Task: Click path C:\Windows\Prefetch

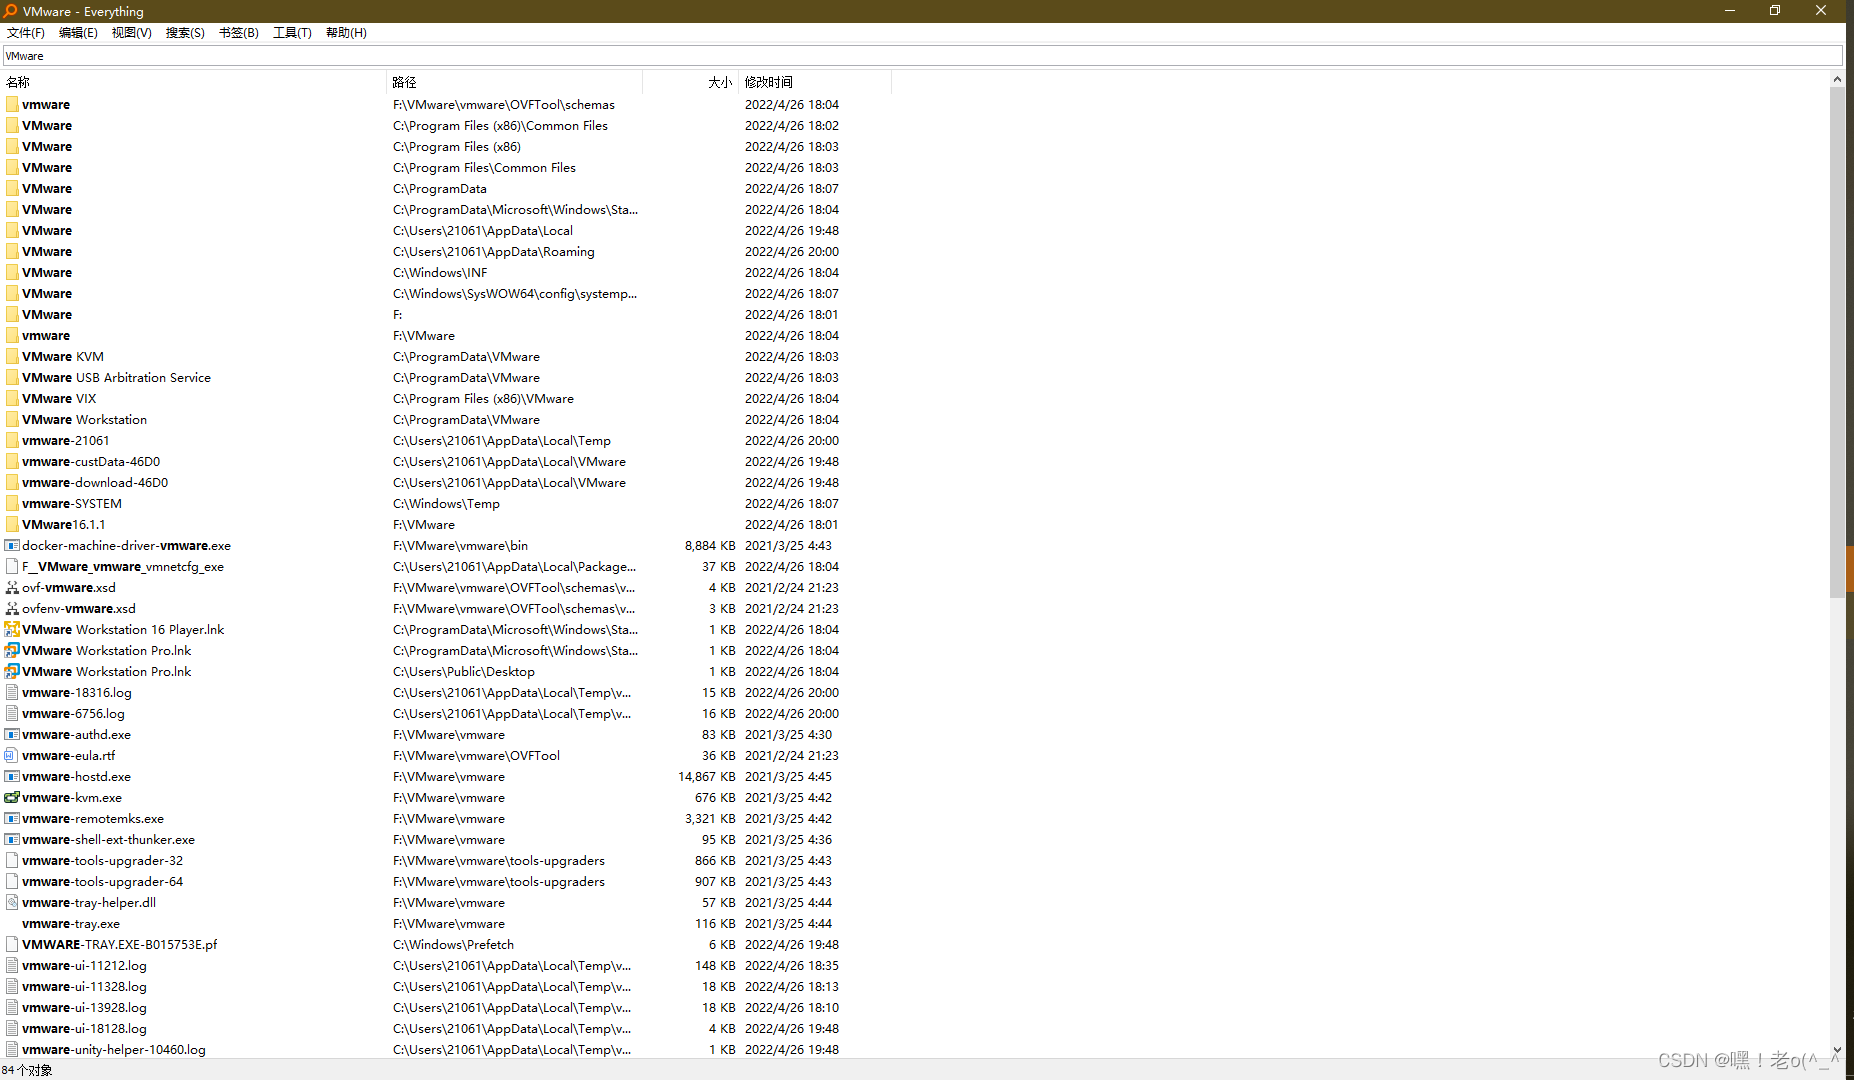Action: [x=453, y=945]
